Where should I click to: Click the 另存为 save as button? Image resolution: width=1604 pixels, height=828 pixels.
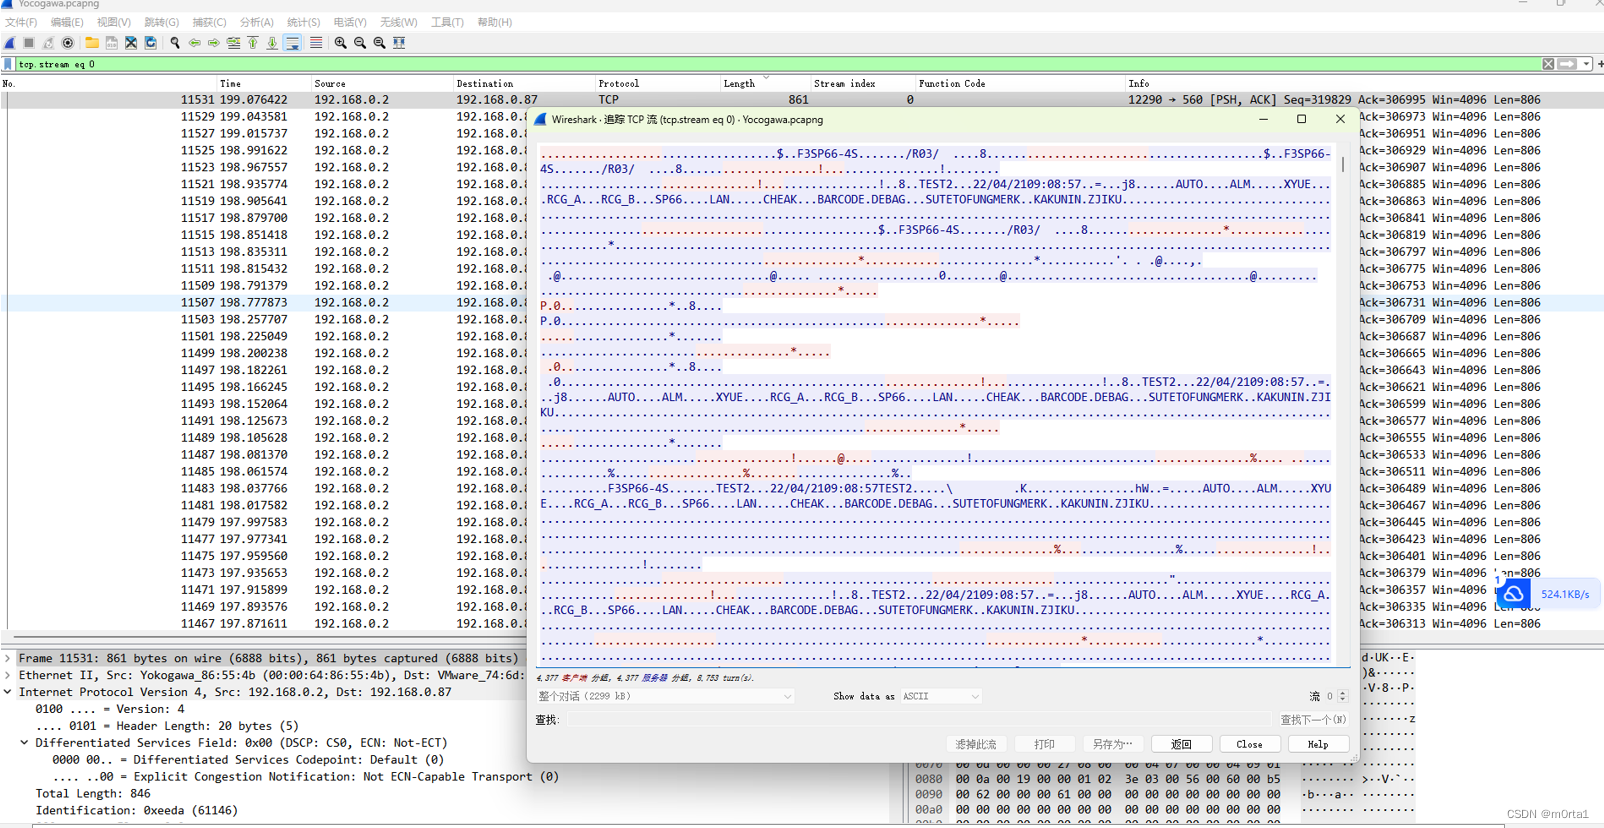click(1112, 744)
